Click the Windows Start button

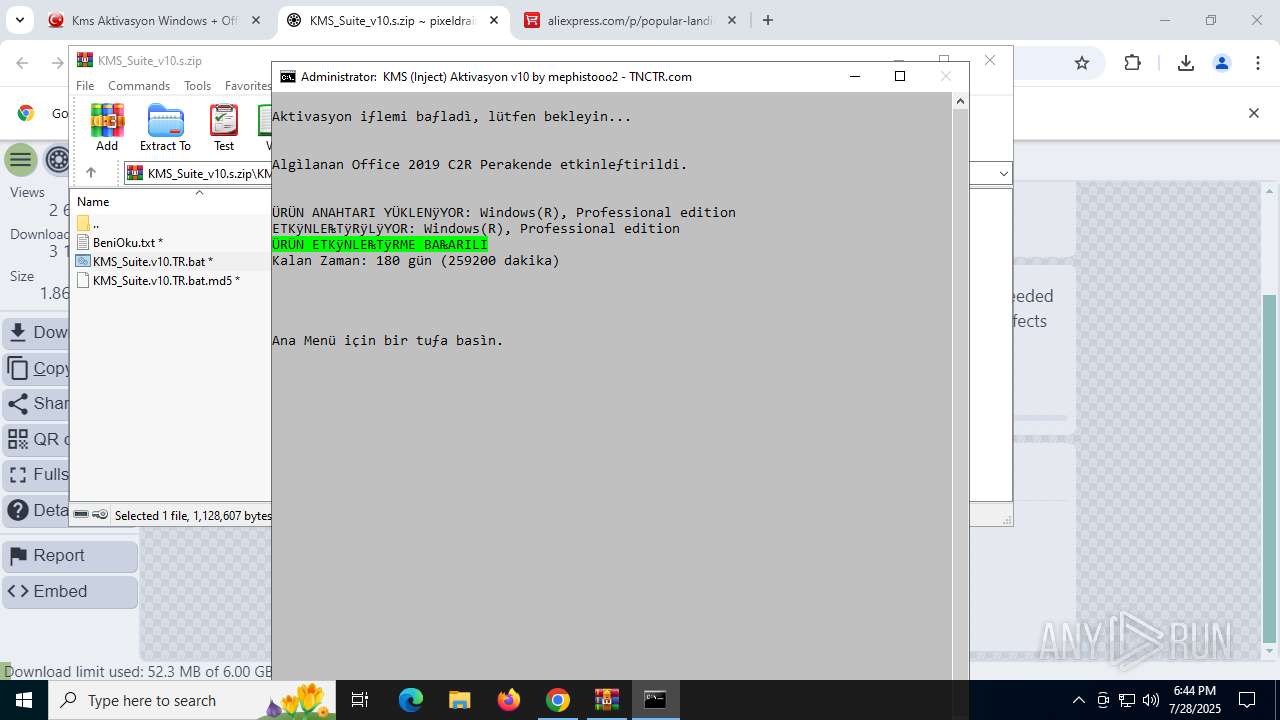(x=24, y=700)
